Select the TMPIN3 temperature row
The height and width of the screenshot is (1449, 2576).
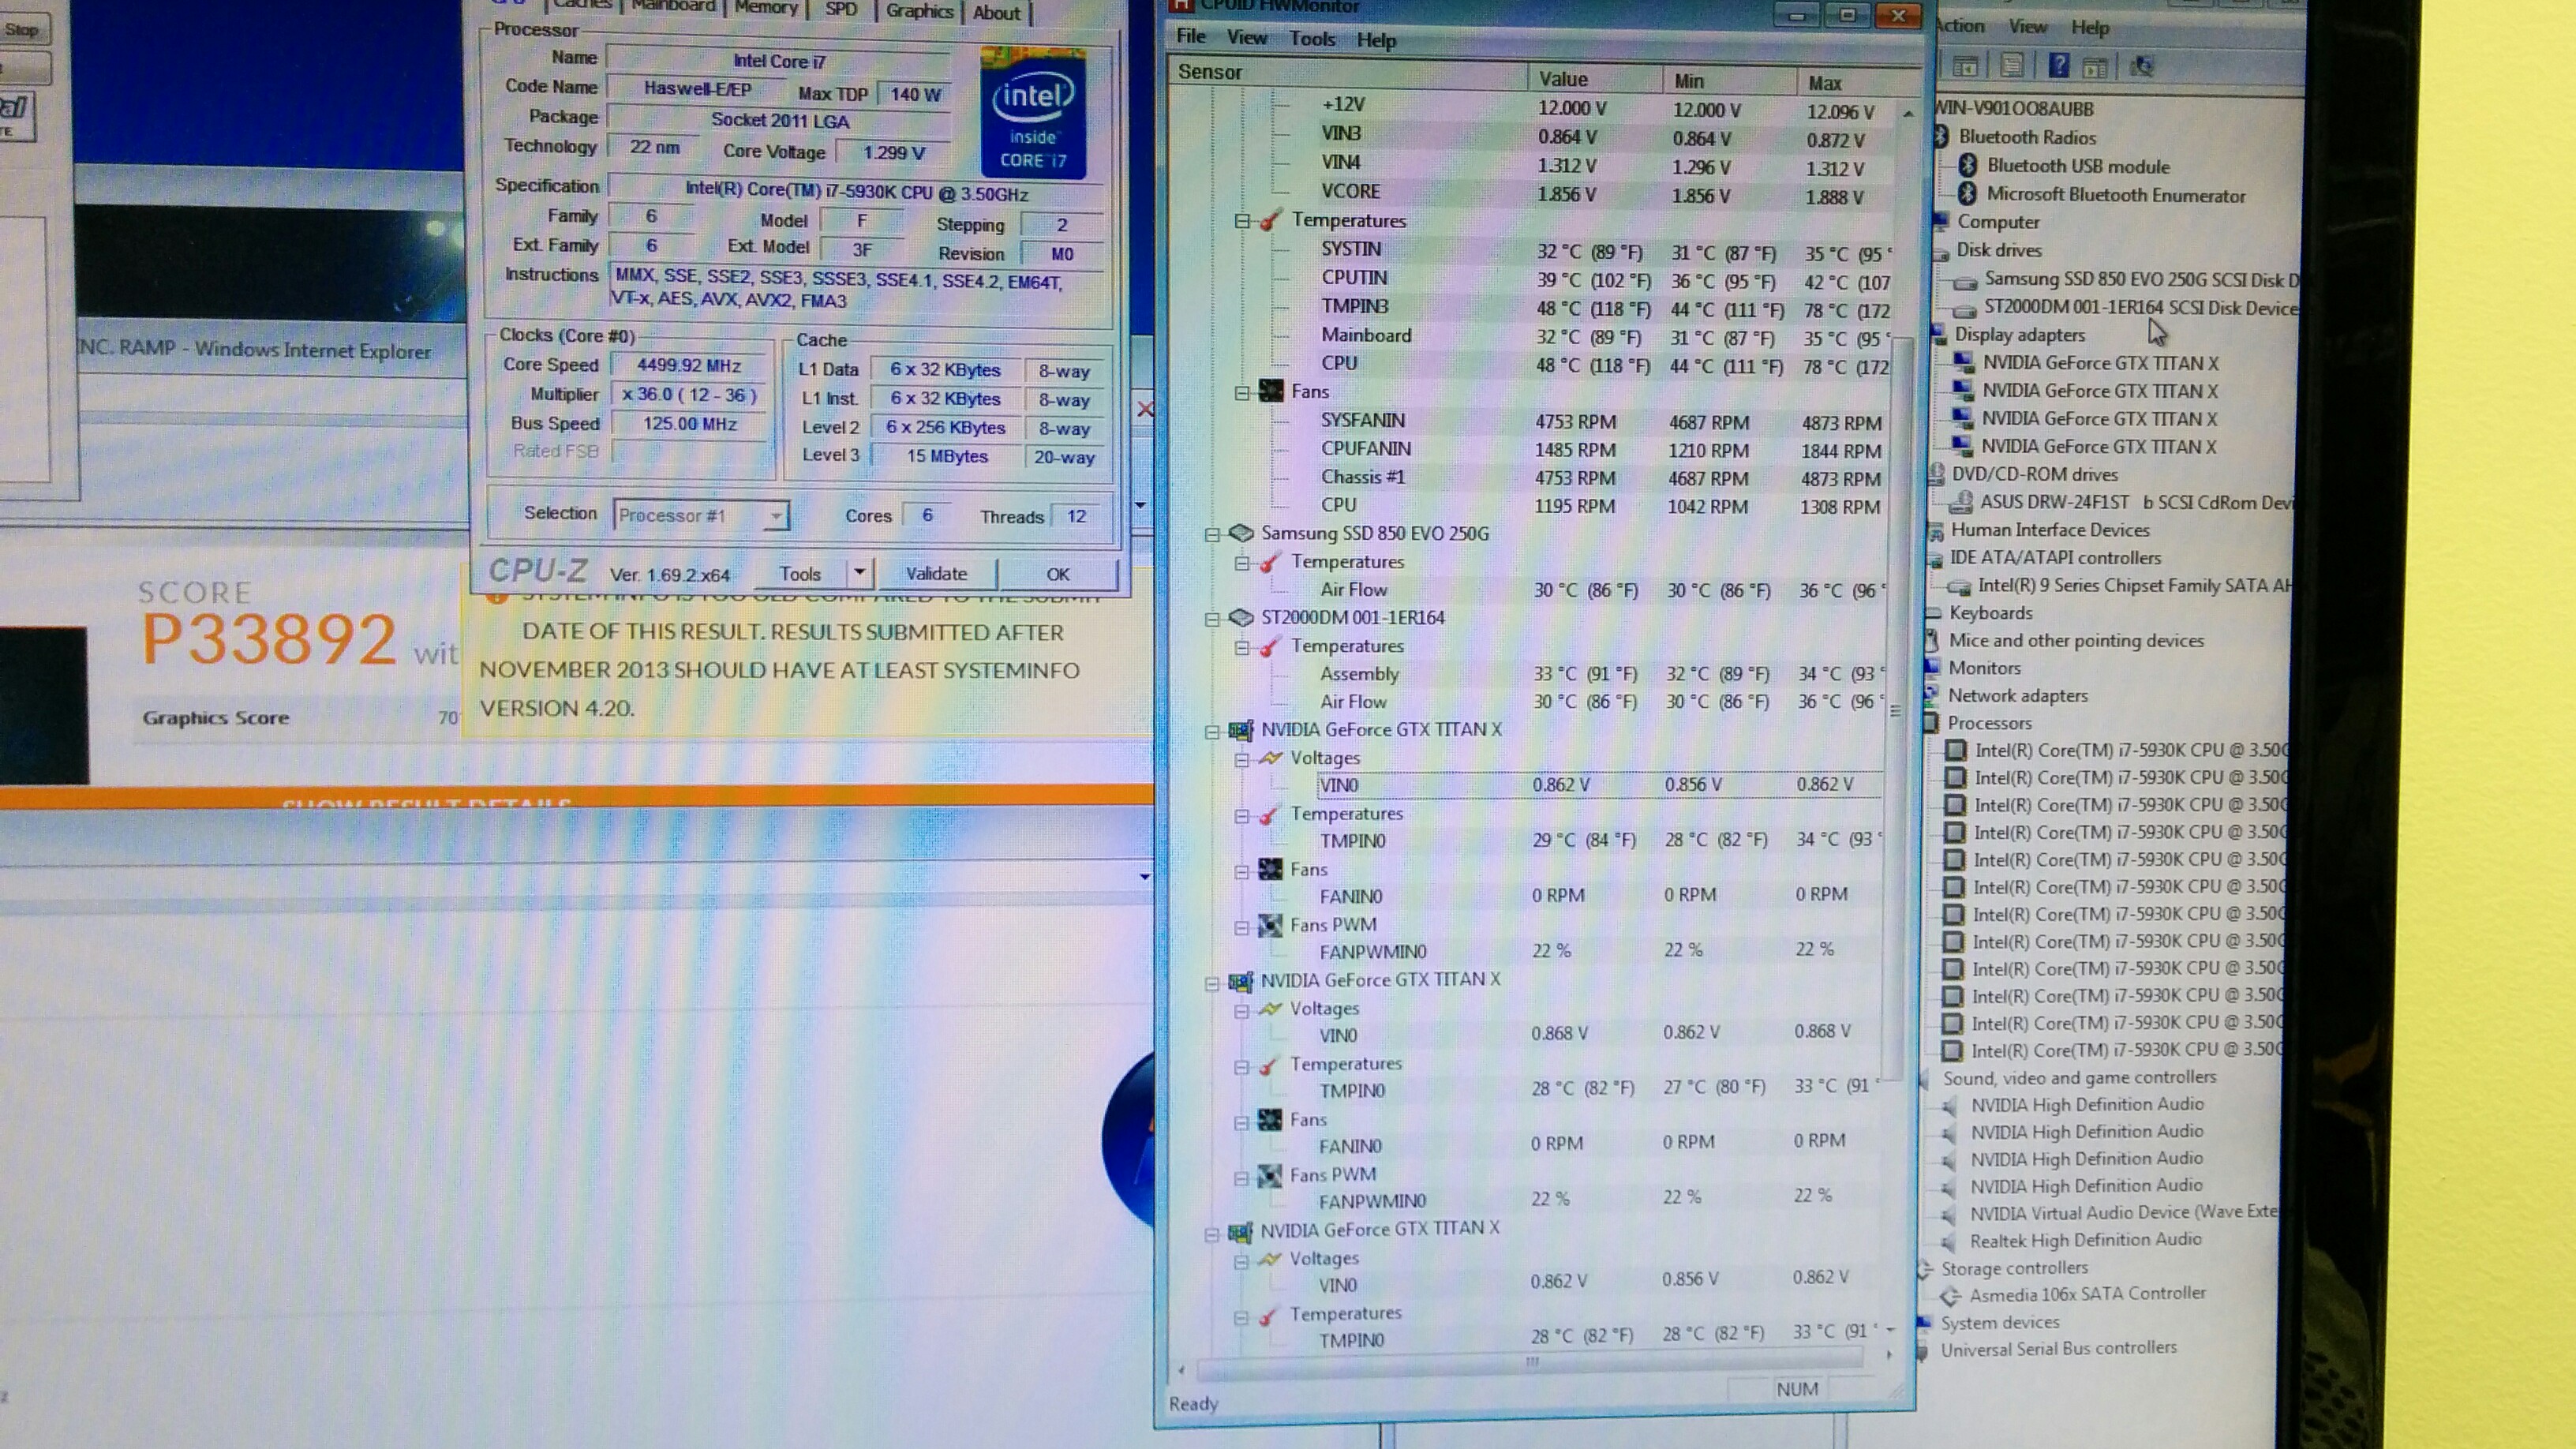[x=1602, y=307]
